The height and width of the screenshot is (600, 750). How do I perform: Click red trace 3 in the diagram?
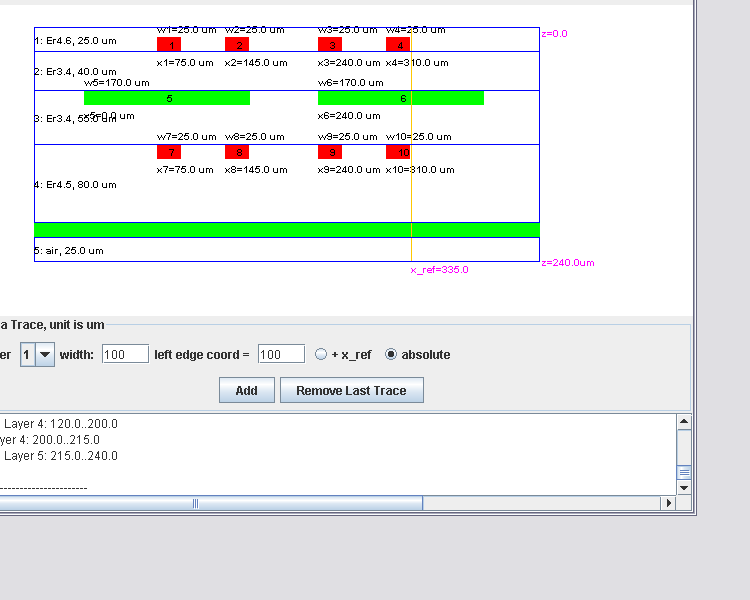tap(330, 45)
